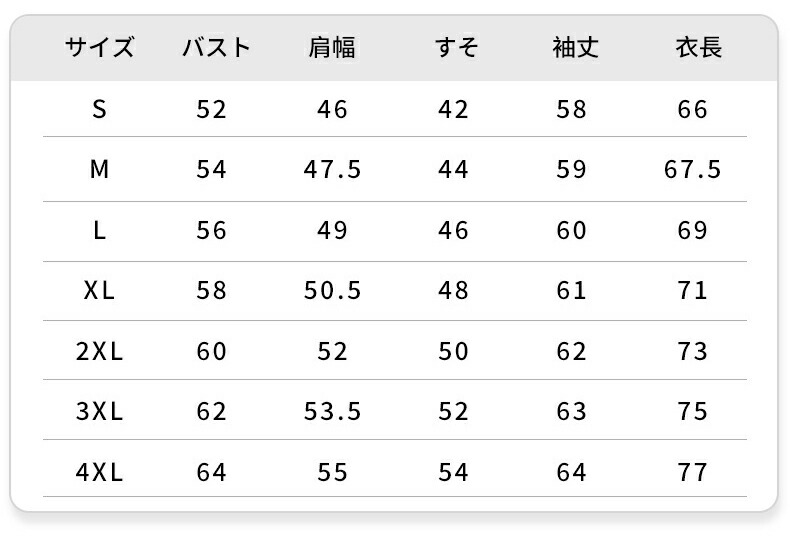Screen dimensions: 790x554
Task: Click the 50.5 shoulder width in XL row
Action: coord(332,291)
